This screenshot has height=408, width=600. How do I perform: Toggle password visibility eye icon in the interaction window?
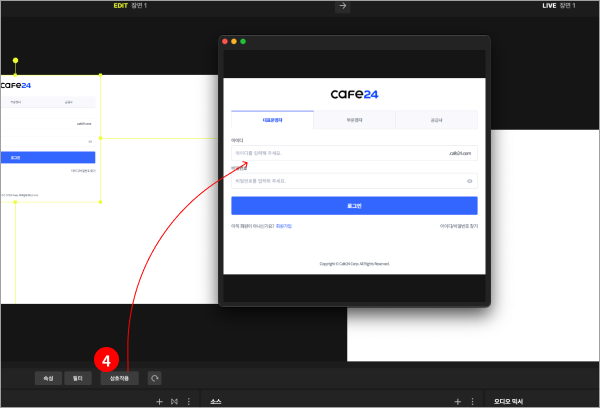[x=470, y=181]
